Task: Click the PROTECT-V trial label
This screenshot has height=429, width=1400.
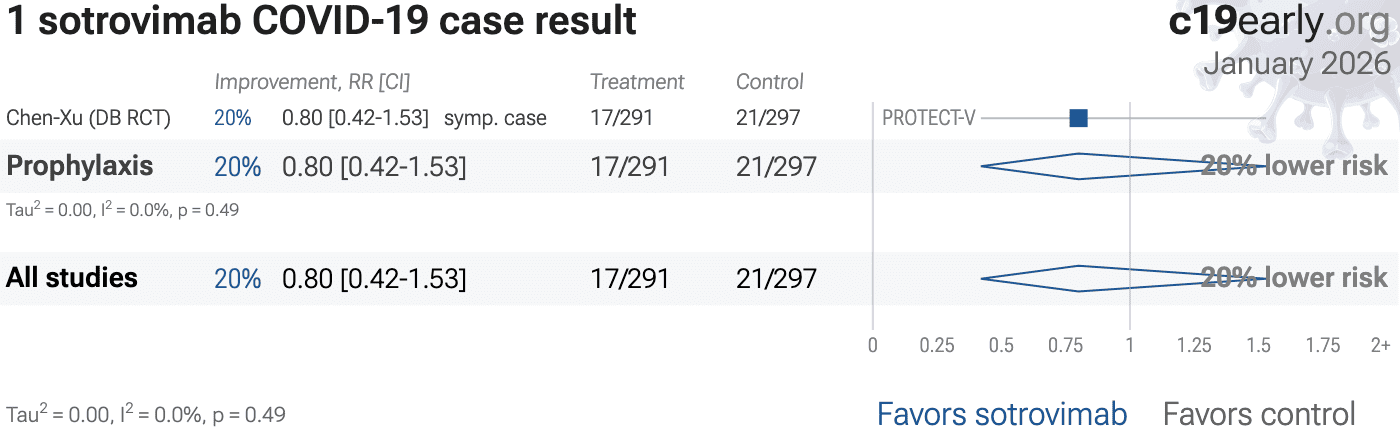Action: click(928, 118)
